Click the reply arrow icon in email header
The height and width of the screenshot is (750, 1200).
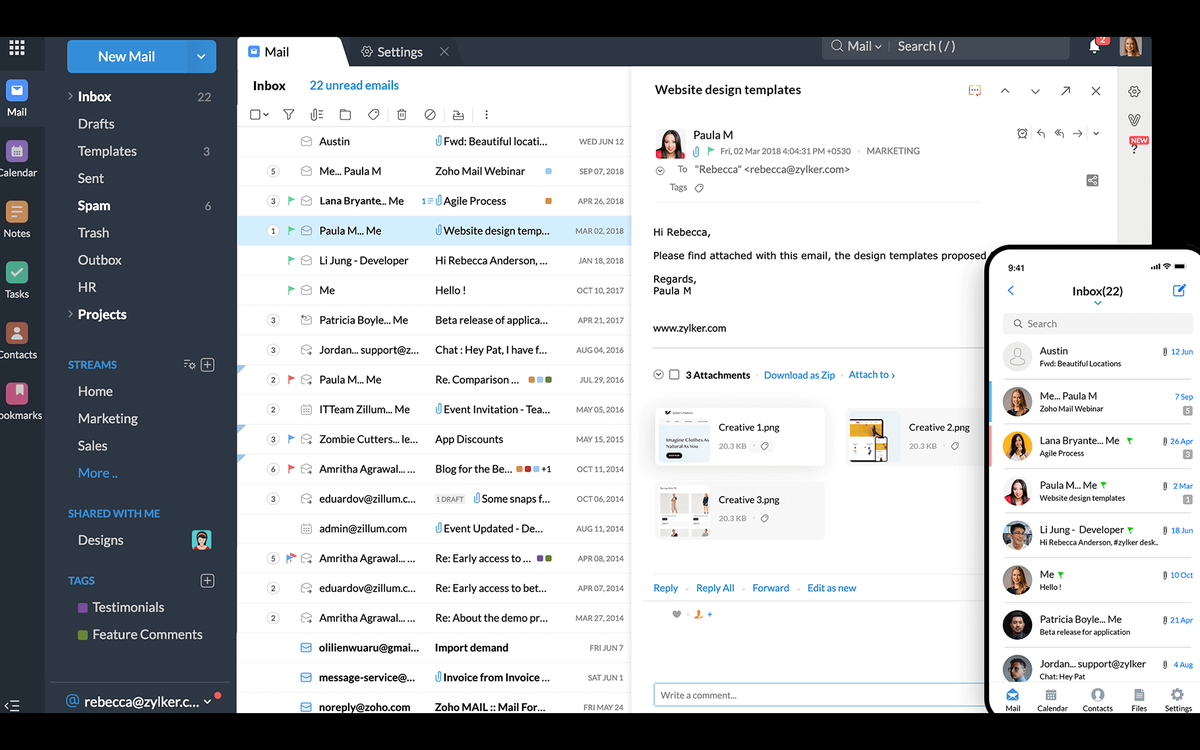pos(1041,133)
